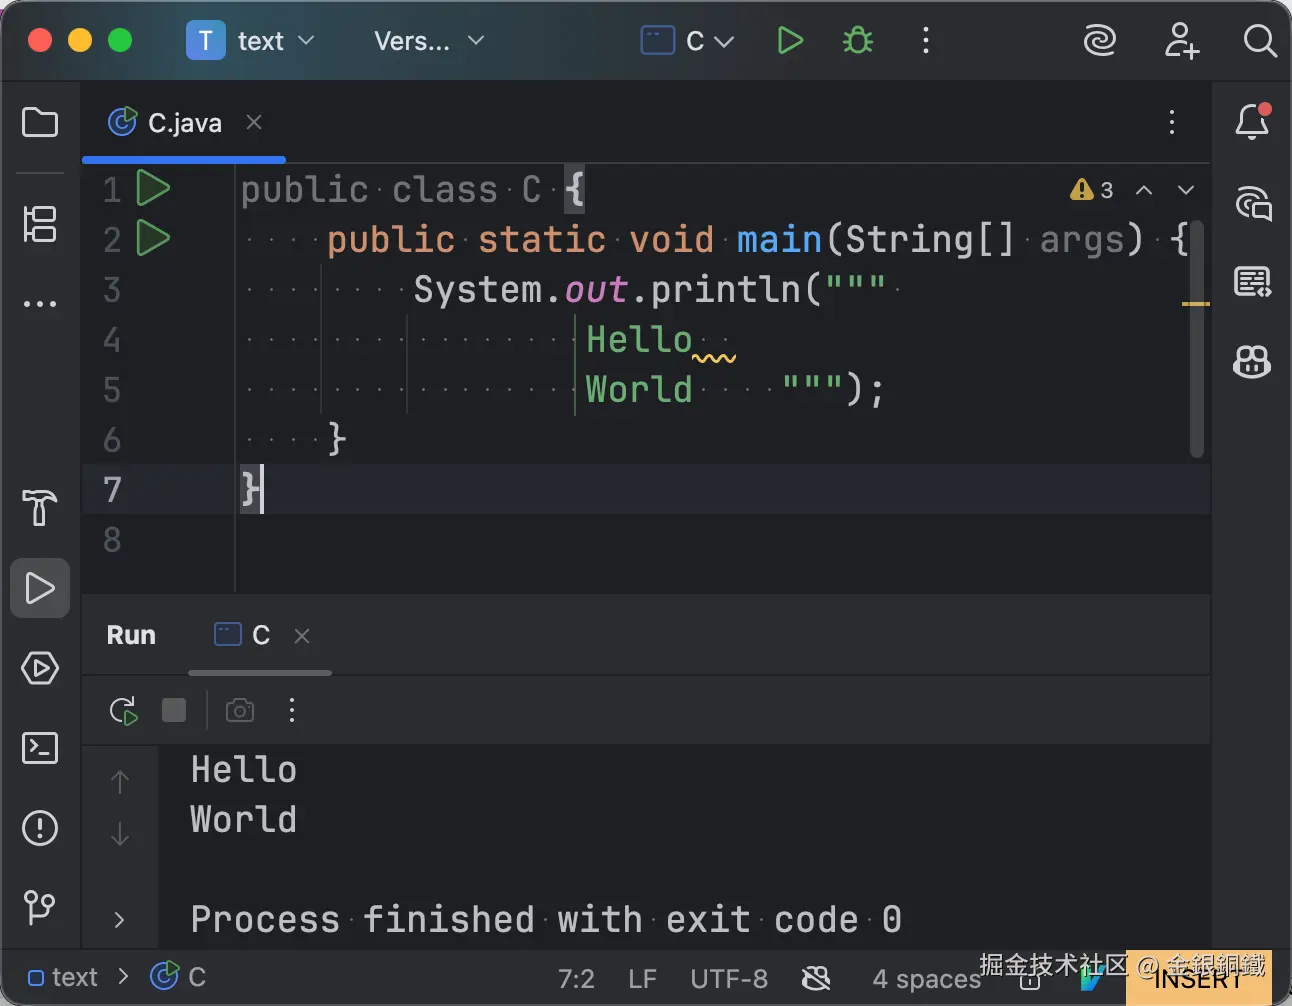Viewport: 1292px width, 1006px height.
Task: Rerun program C in Run panel
Action: 123,711
